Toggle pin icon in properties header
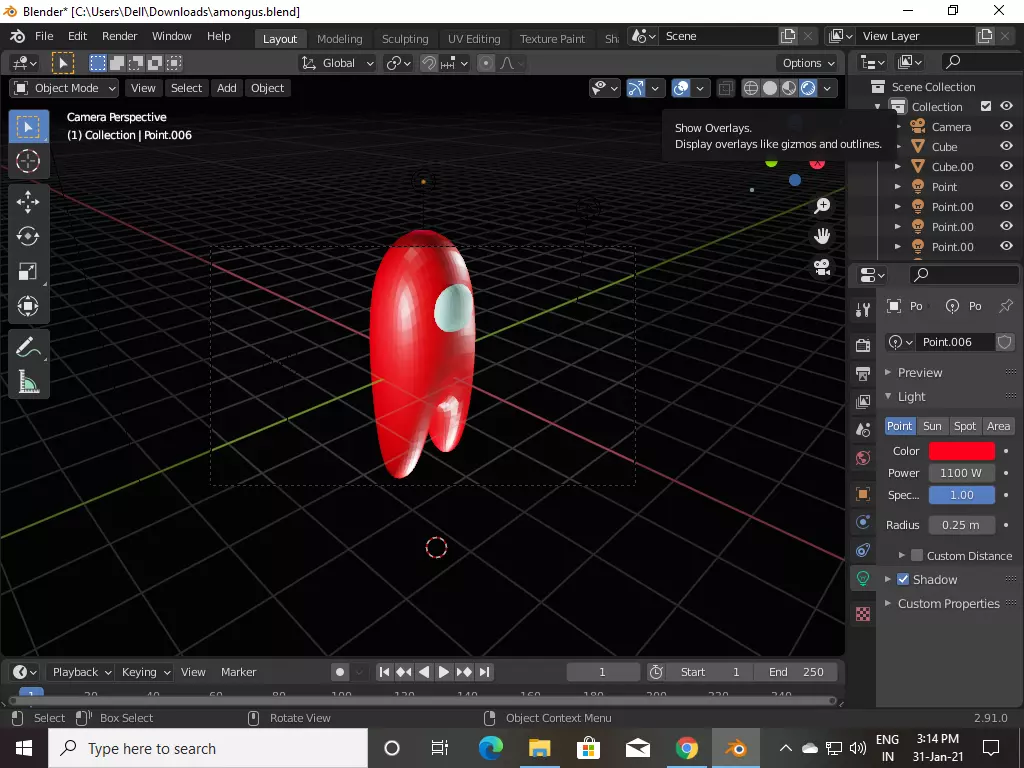1024x768 pixels. coord(1006,306)
